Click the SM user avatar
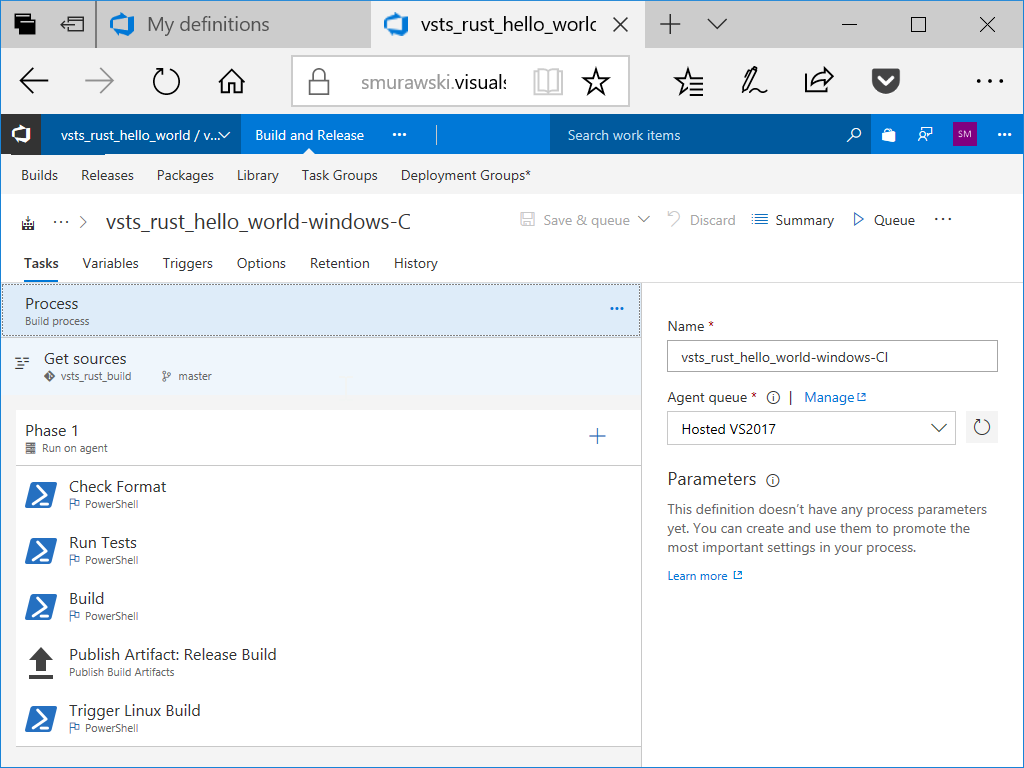This screenshot has width=1024, height=768. (x=965, y=134)
